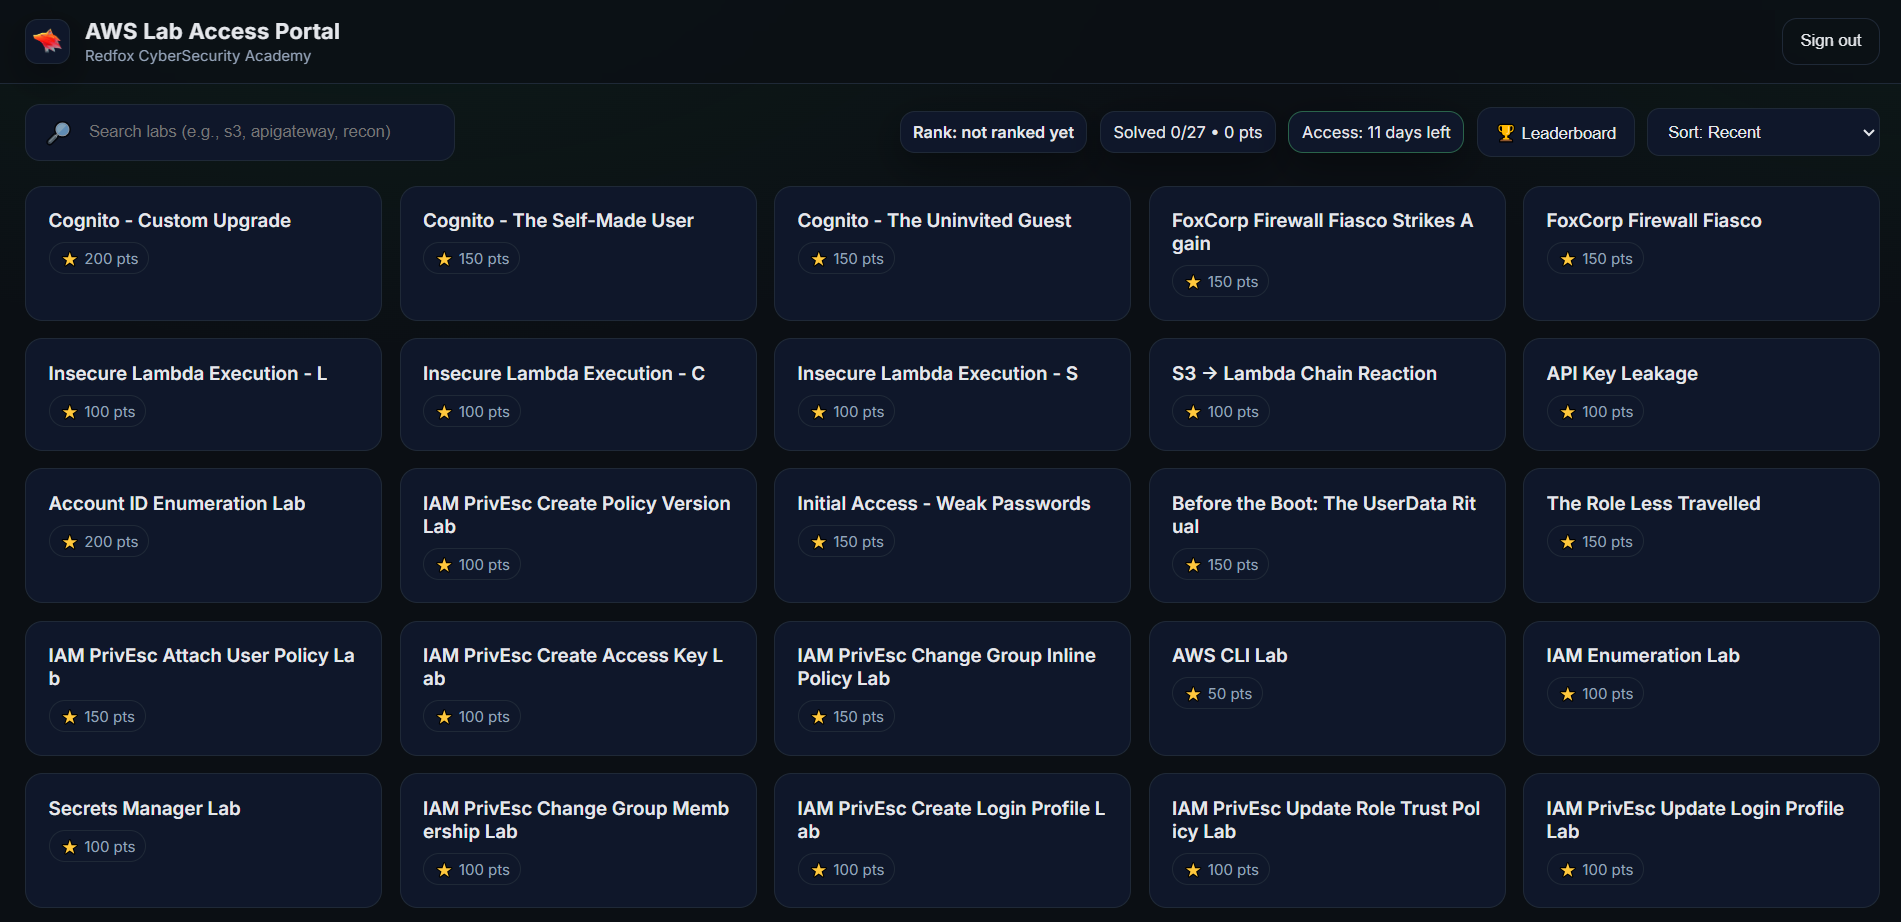The image size is (1901, 922).
Task: Open the IAM Enumeration Lab card
Action: coord(1700,688)
